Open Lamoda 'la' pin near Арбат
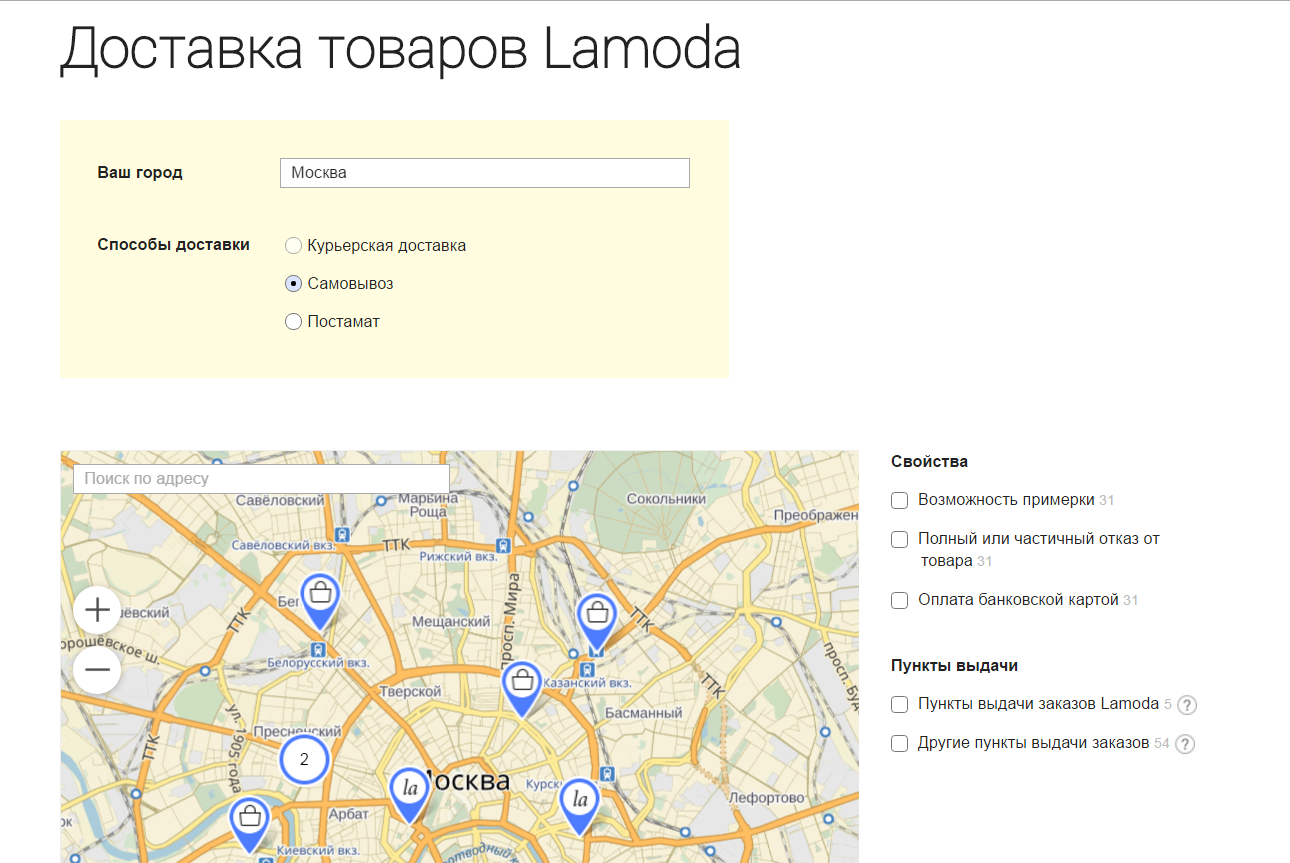 (409, 795)
